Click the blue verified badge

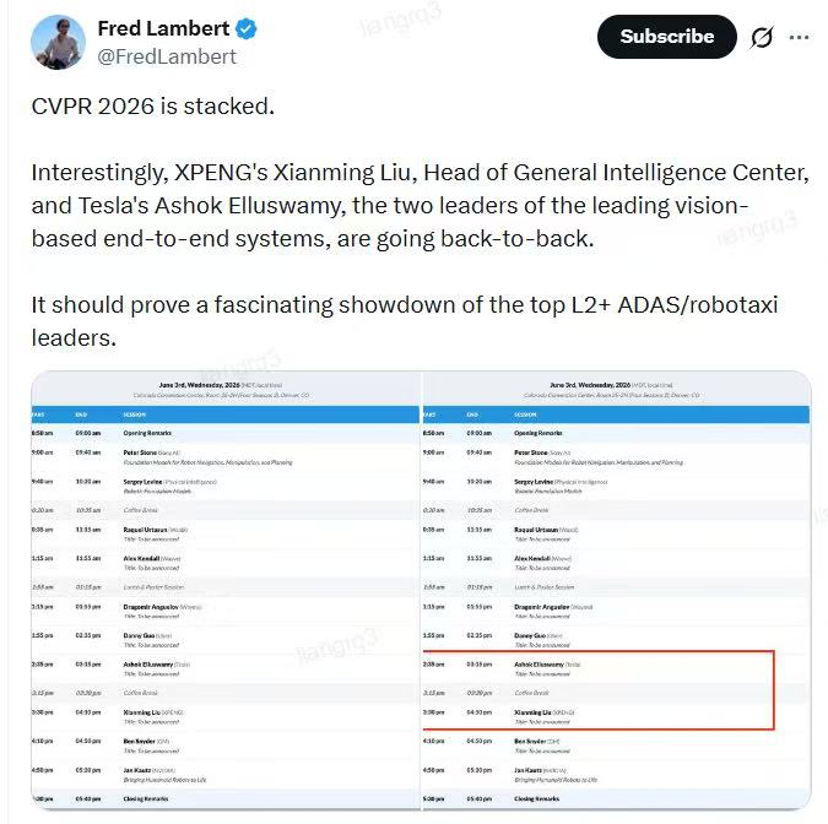point(246,29)
